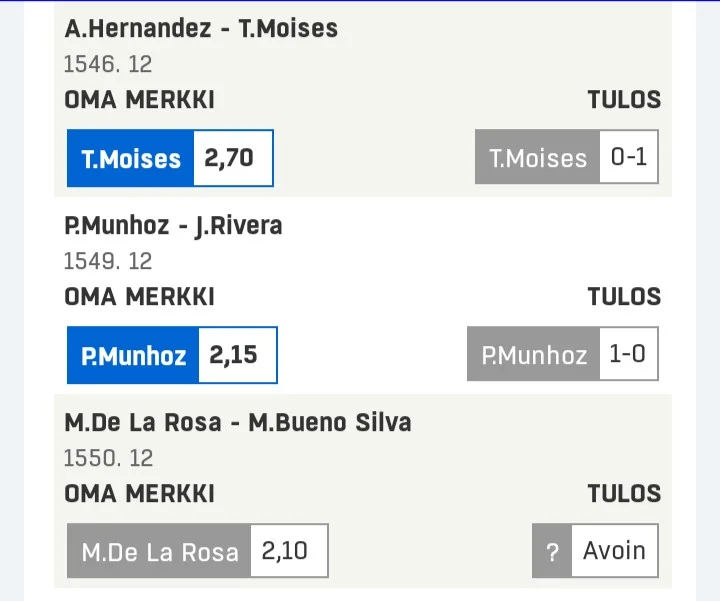Open the P.Munhoz - J.Rivera match title

point(173,225)
